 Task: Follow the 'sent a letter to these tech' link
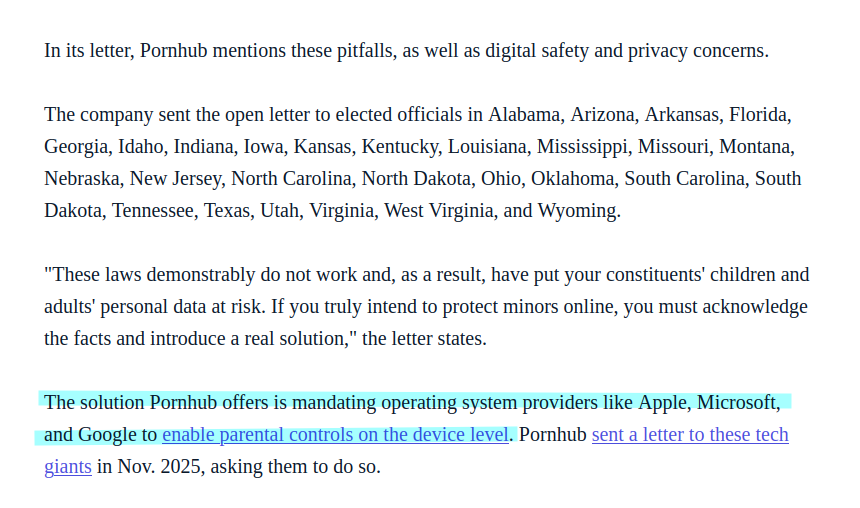point(690,434)
